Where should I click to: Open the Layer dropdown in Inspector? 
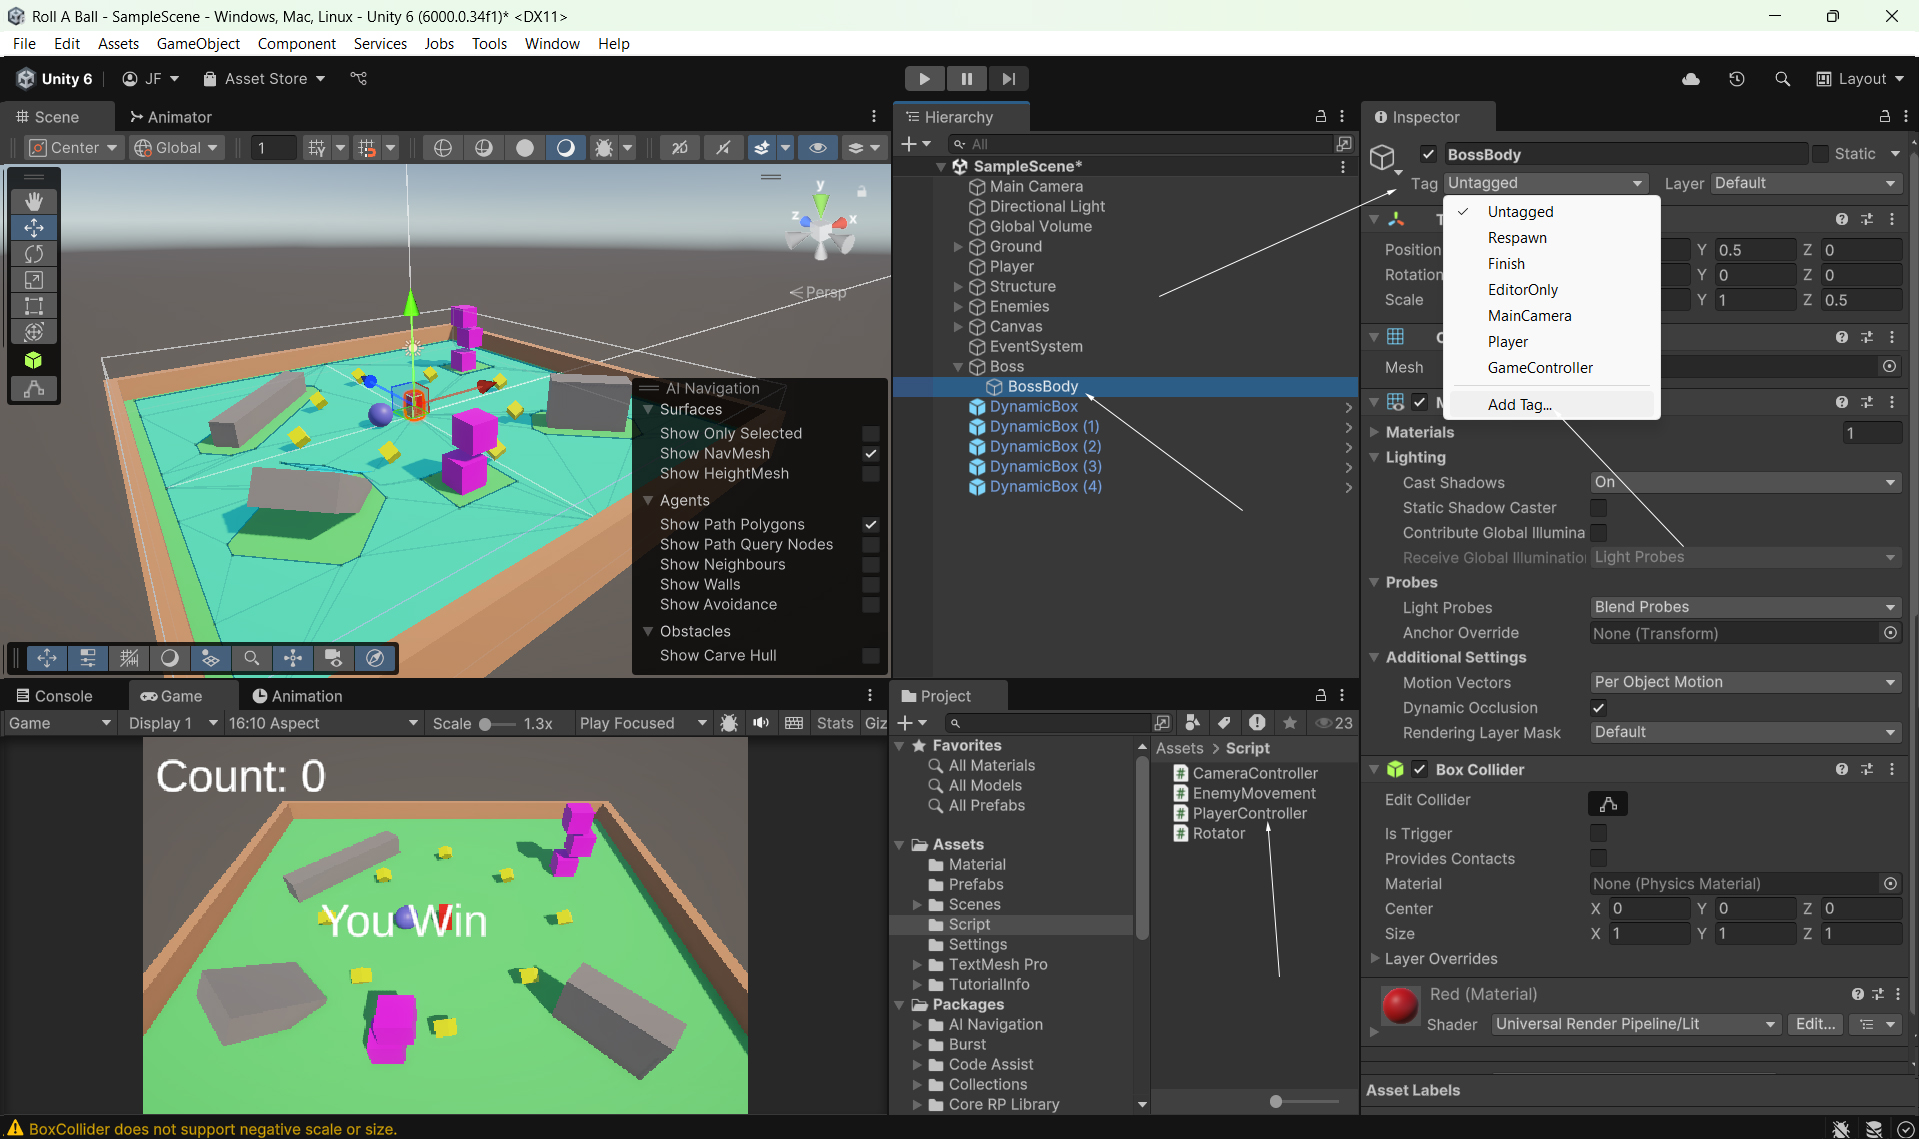(1805, 183)
